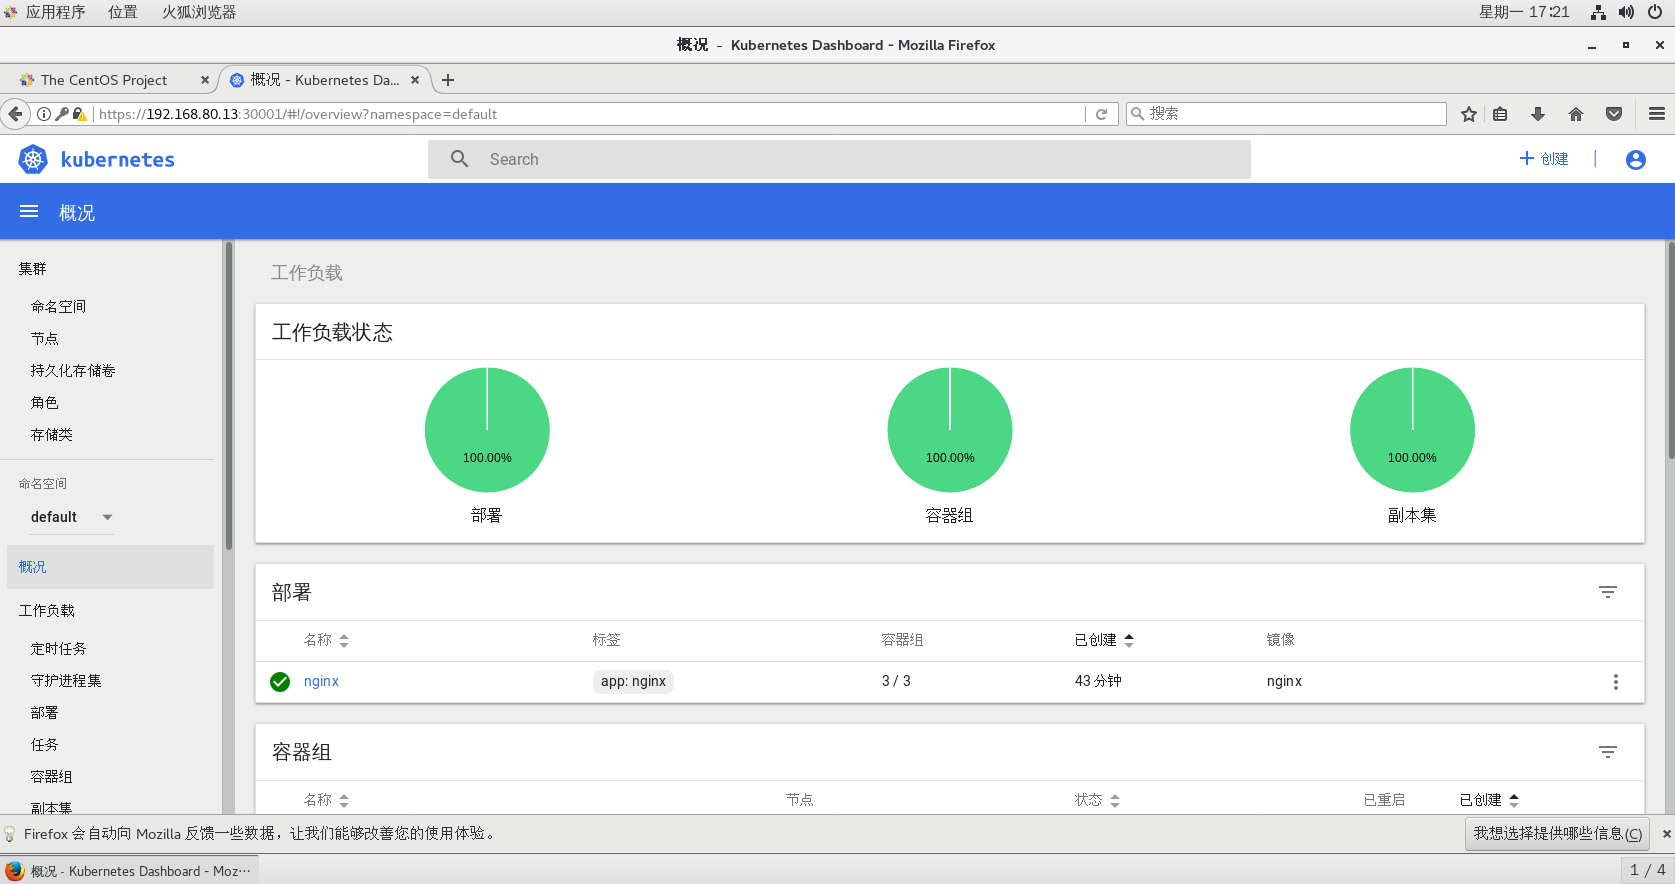Click the clock 星期一 17:21
This screenshot has height=884, width=1675.
[x=1524, y=12]
